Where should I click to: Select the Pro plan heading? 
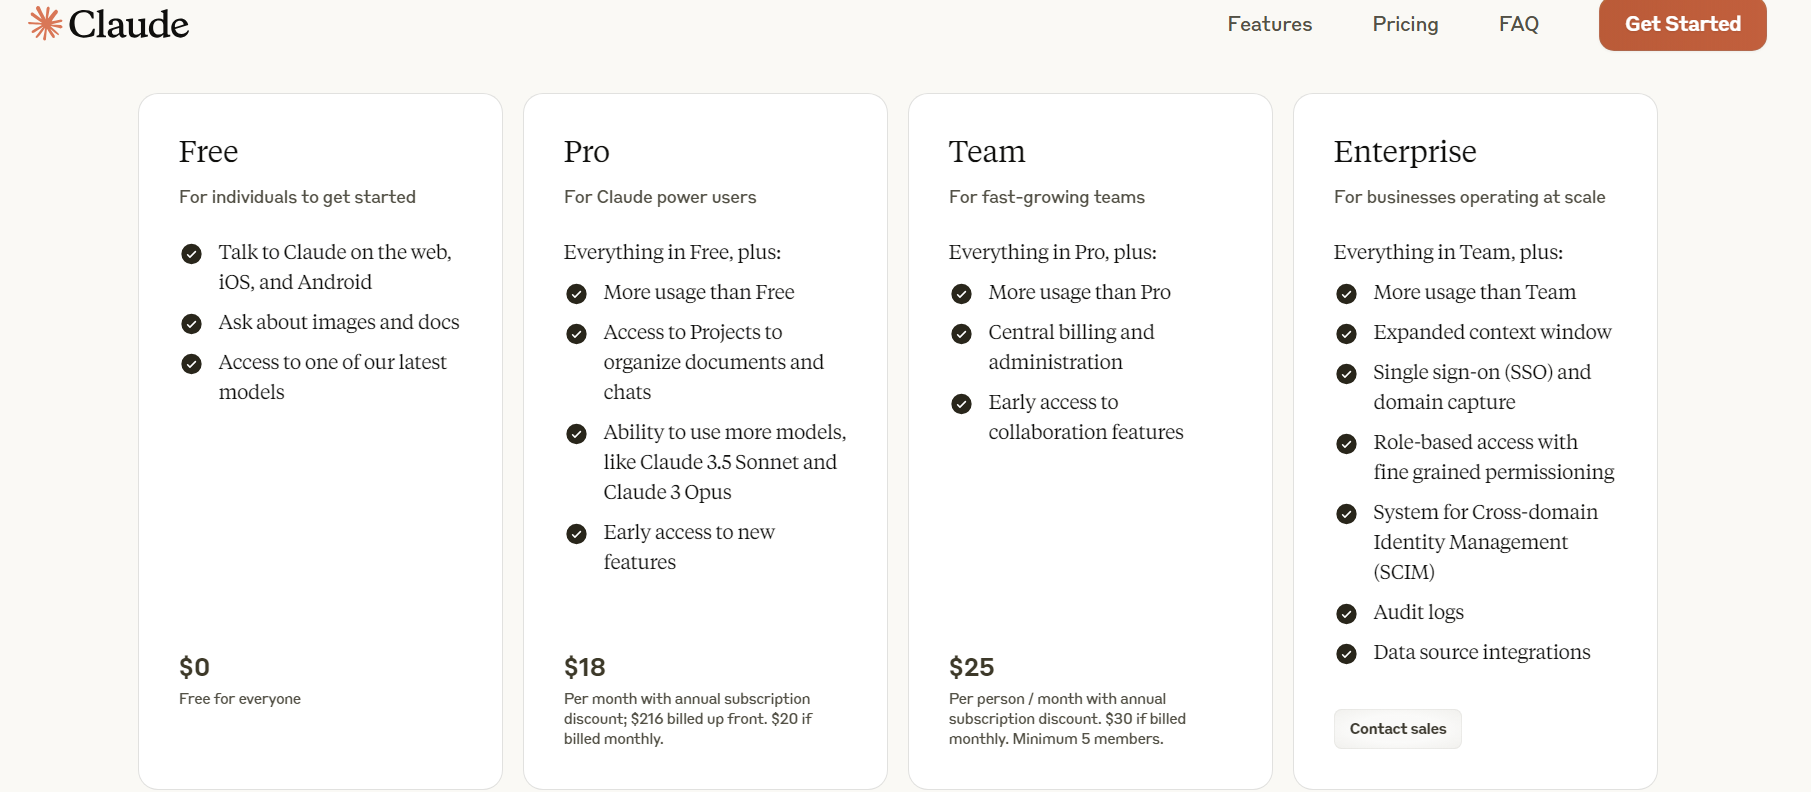586,151
